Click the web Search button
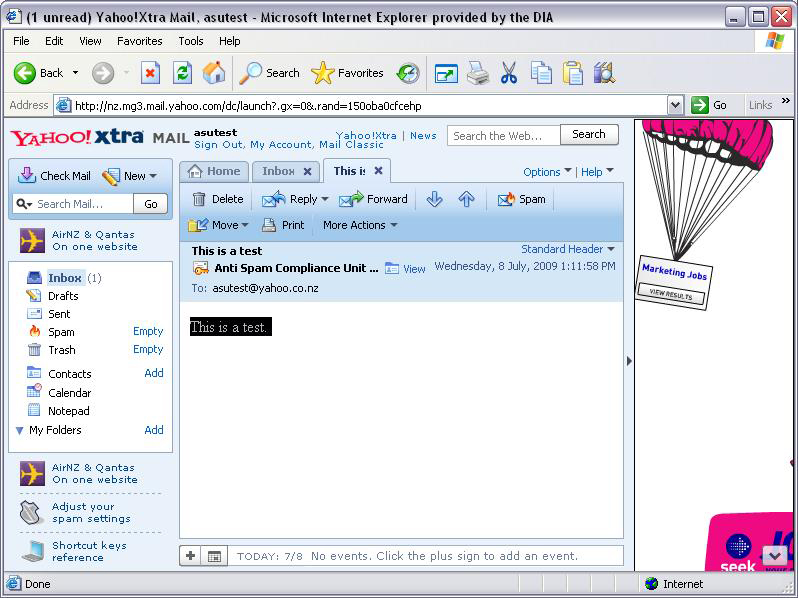Viewport: 798px width, 598px height. coord(589,134)
